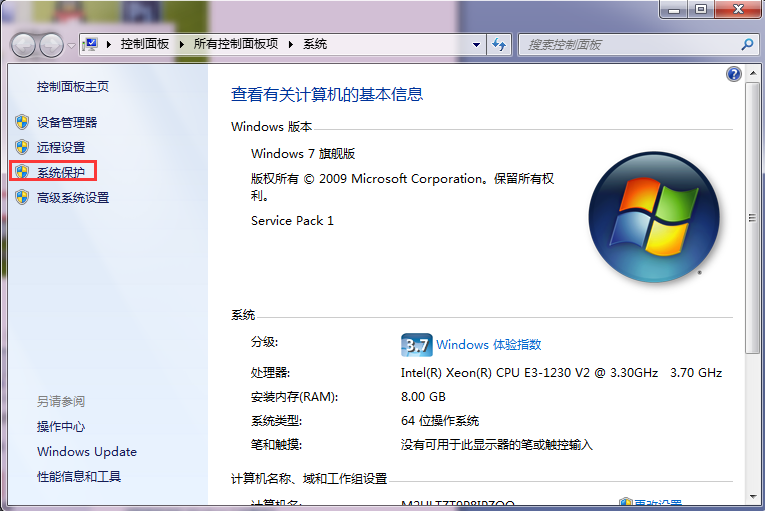Image resolution: width=765 pixels, height=511 pixels.
Task: Open 高级系统设置 link
Action: point(73,198)
